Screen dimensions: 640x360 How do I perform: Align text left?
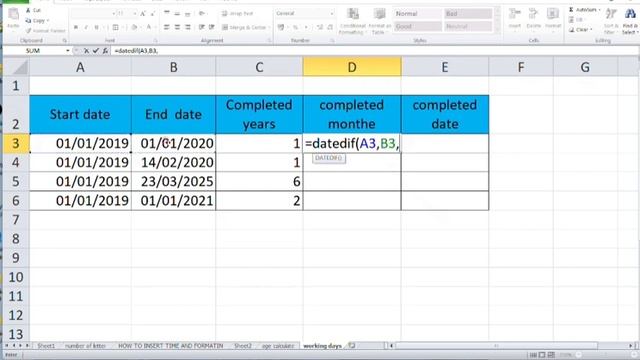click(x=167, y=27)
